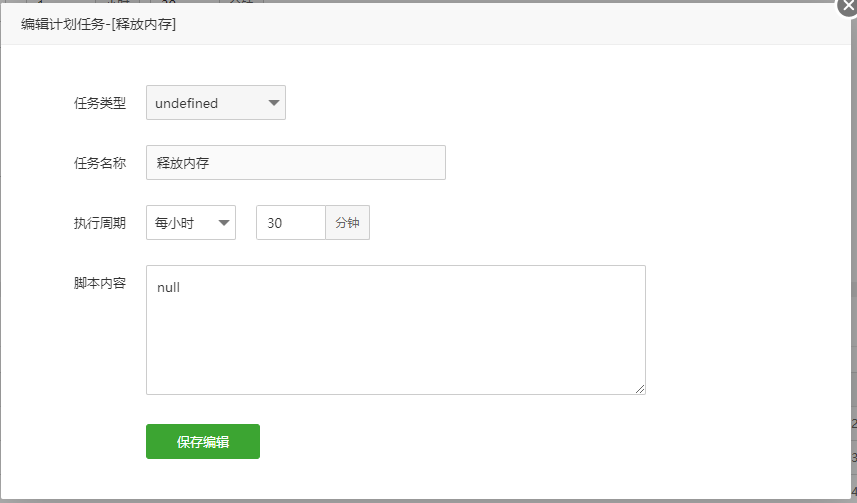Click the green 保存编辑 button
The image size is (857, 503).
203,441
